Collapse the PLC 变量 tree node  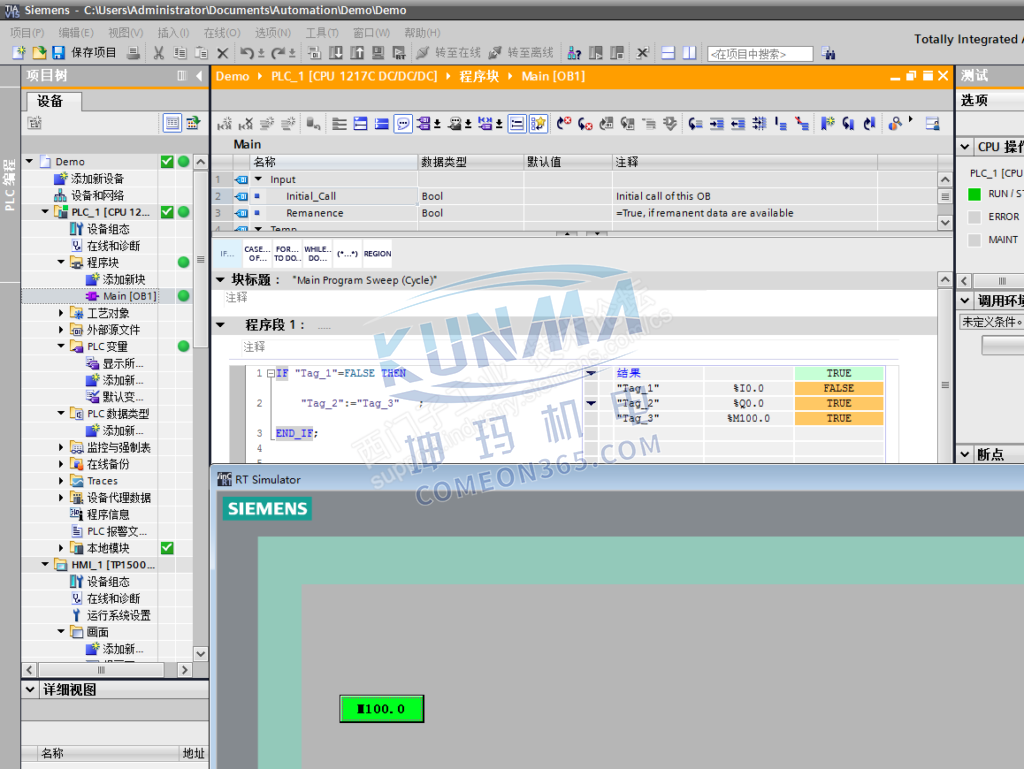pyautogui.click(x=61, y=346)
